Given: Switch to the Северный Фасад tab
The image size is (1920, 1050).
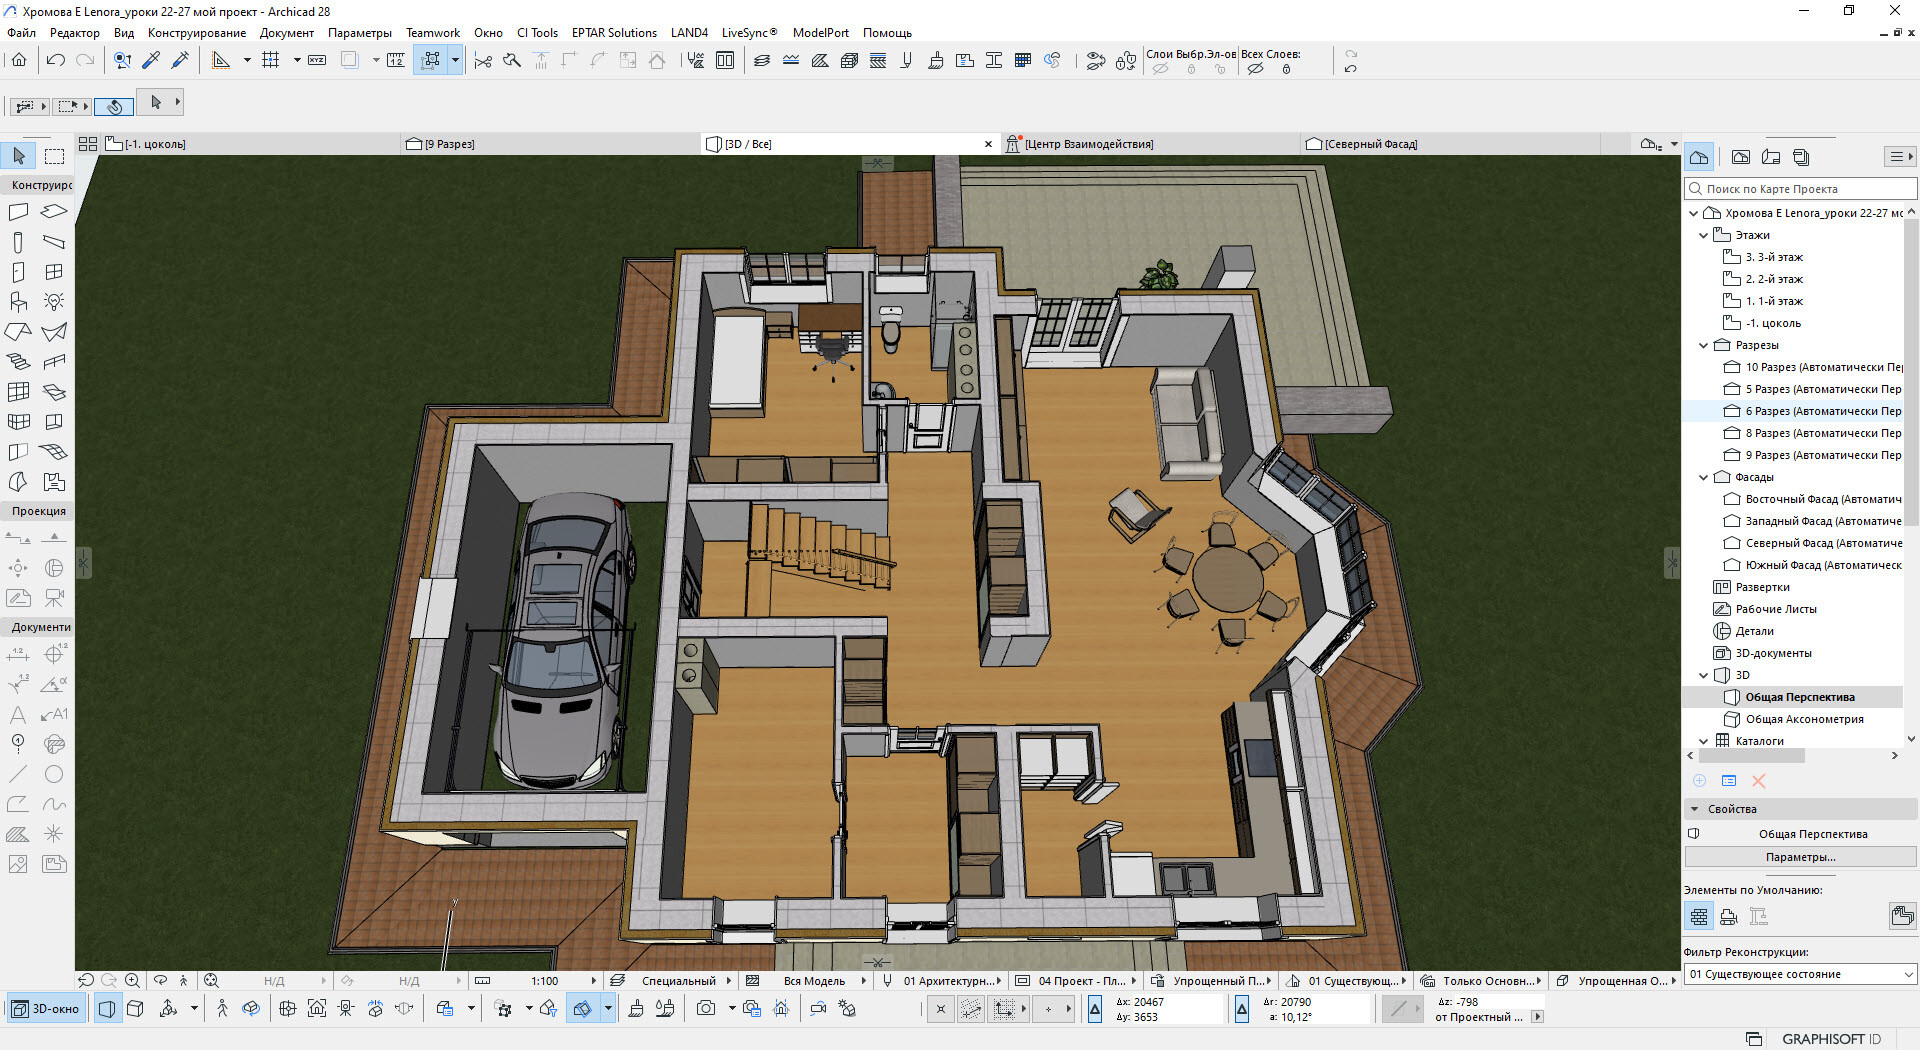Looking at the screenshot, I should (1370, 144).
